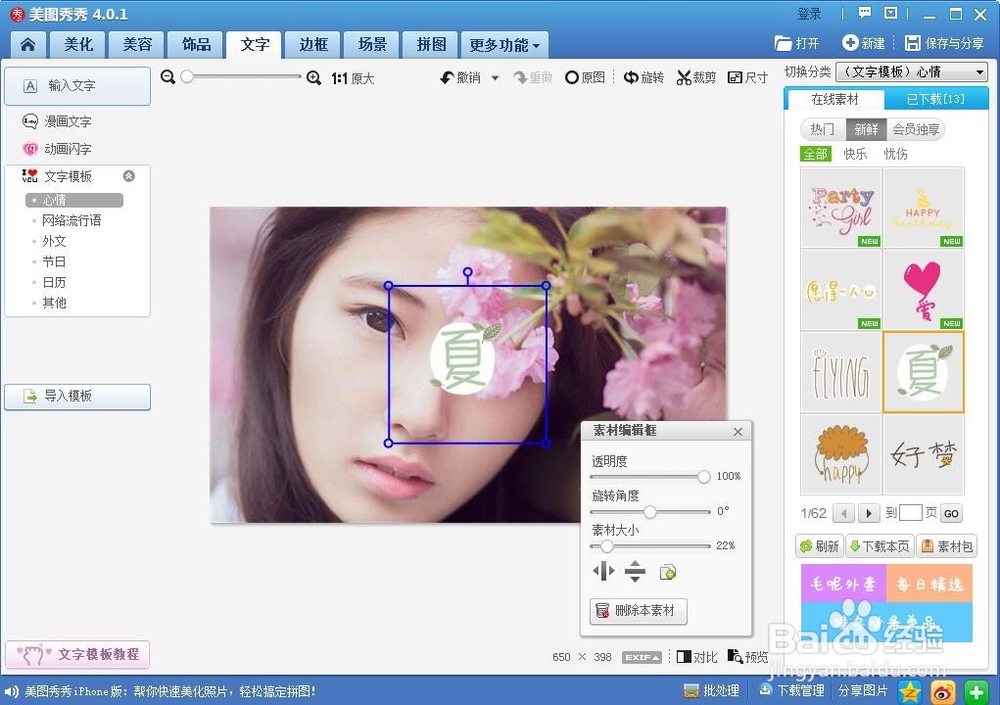This screenshot has width=1000, height=705.
Task: Click the 删除本素材 delete button
Action: (x=638, y=611)
